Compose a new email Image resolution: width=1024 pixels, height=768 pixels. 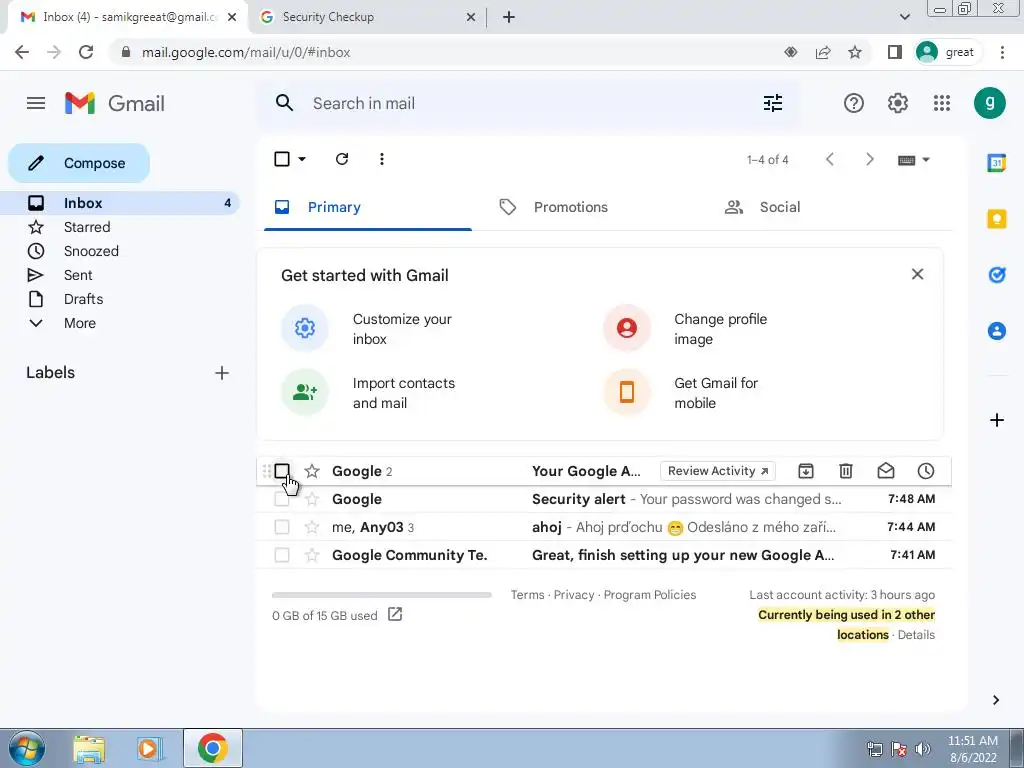(x=79, y=163)
